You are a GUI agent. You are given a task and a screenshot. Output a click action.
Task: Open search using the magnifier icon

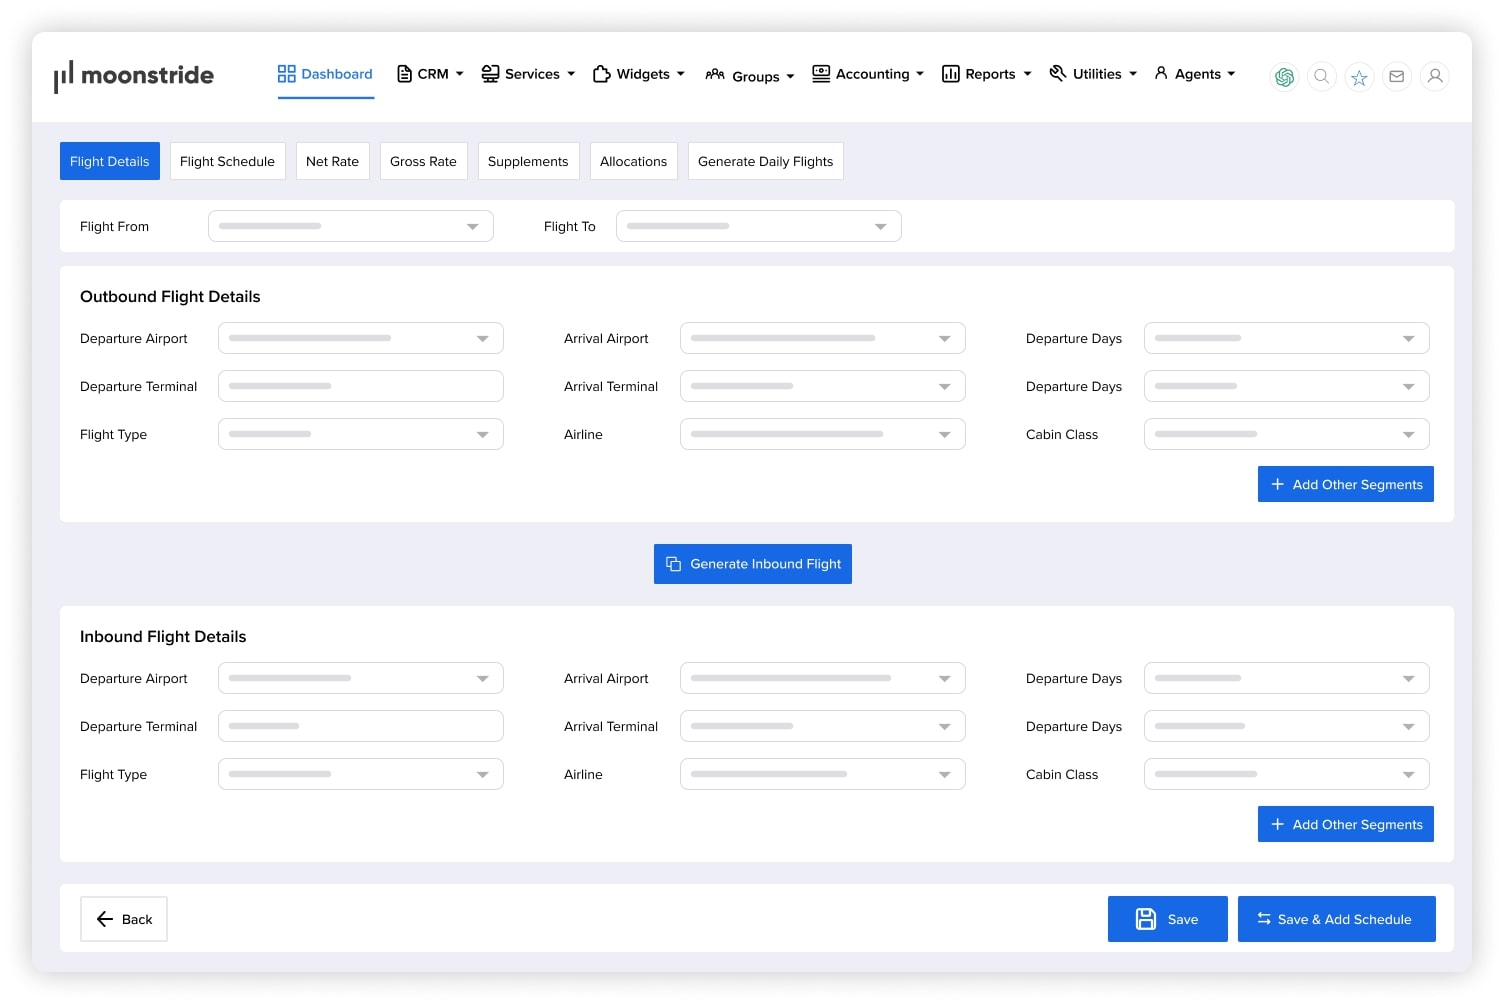tap(1321, 77)
